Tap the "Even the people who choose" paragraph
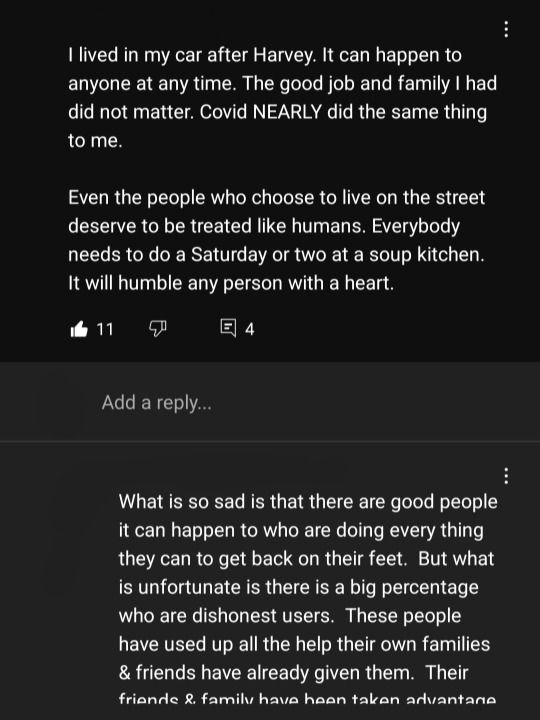 276,240
